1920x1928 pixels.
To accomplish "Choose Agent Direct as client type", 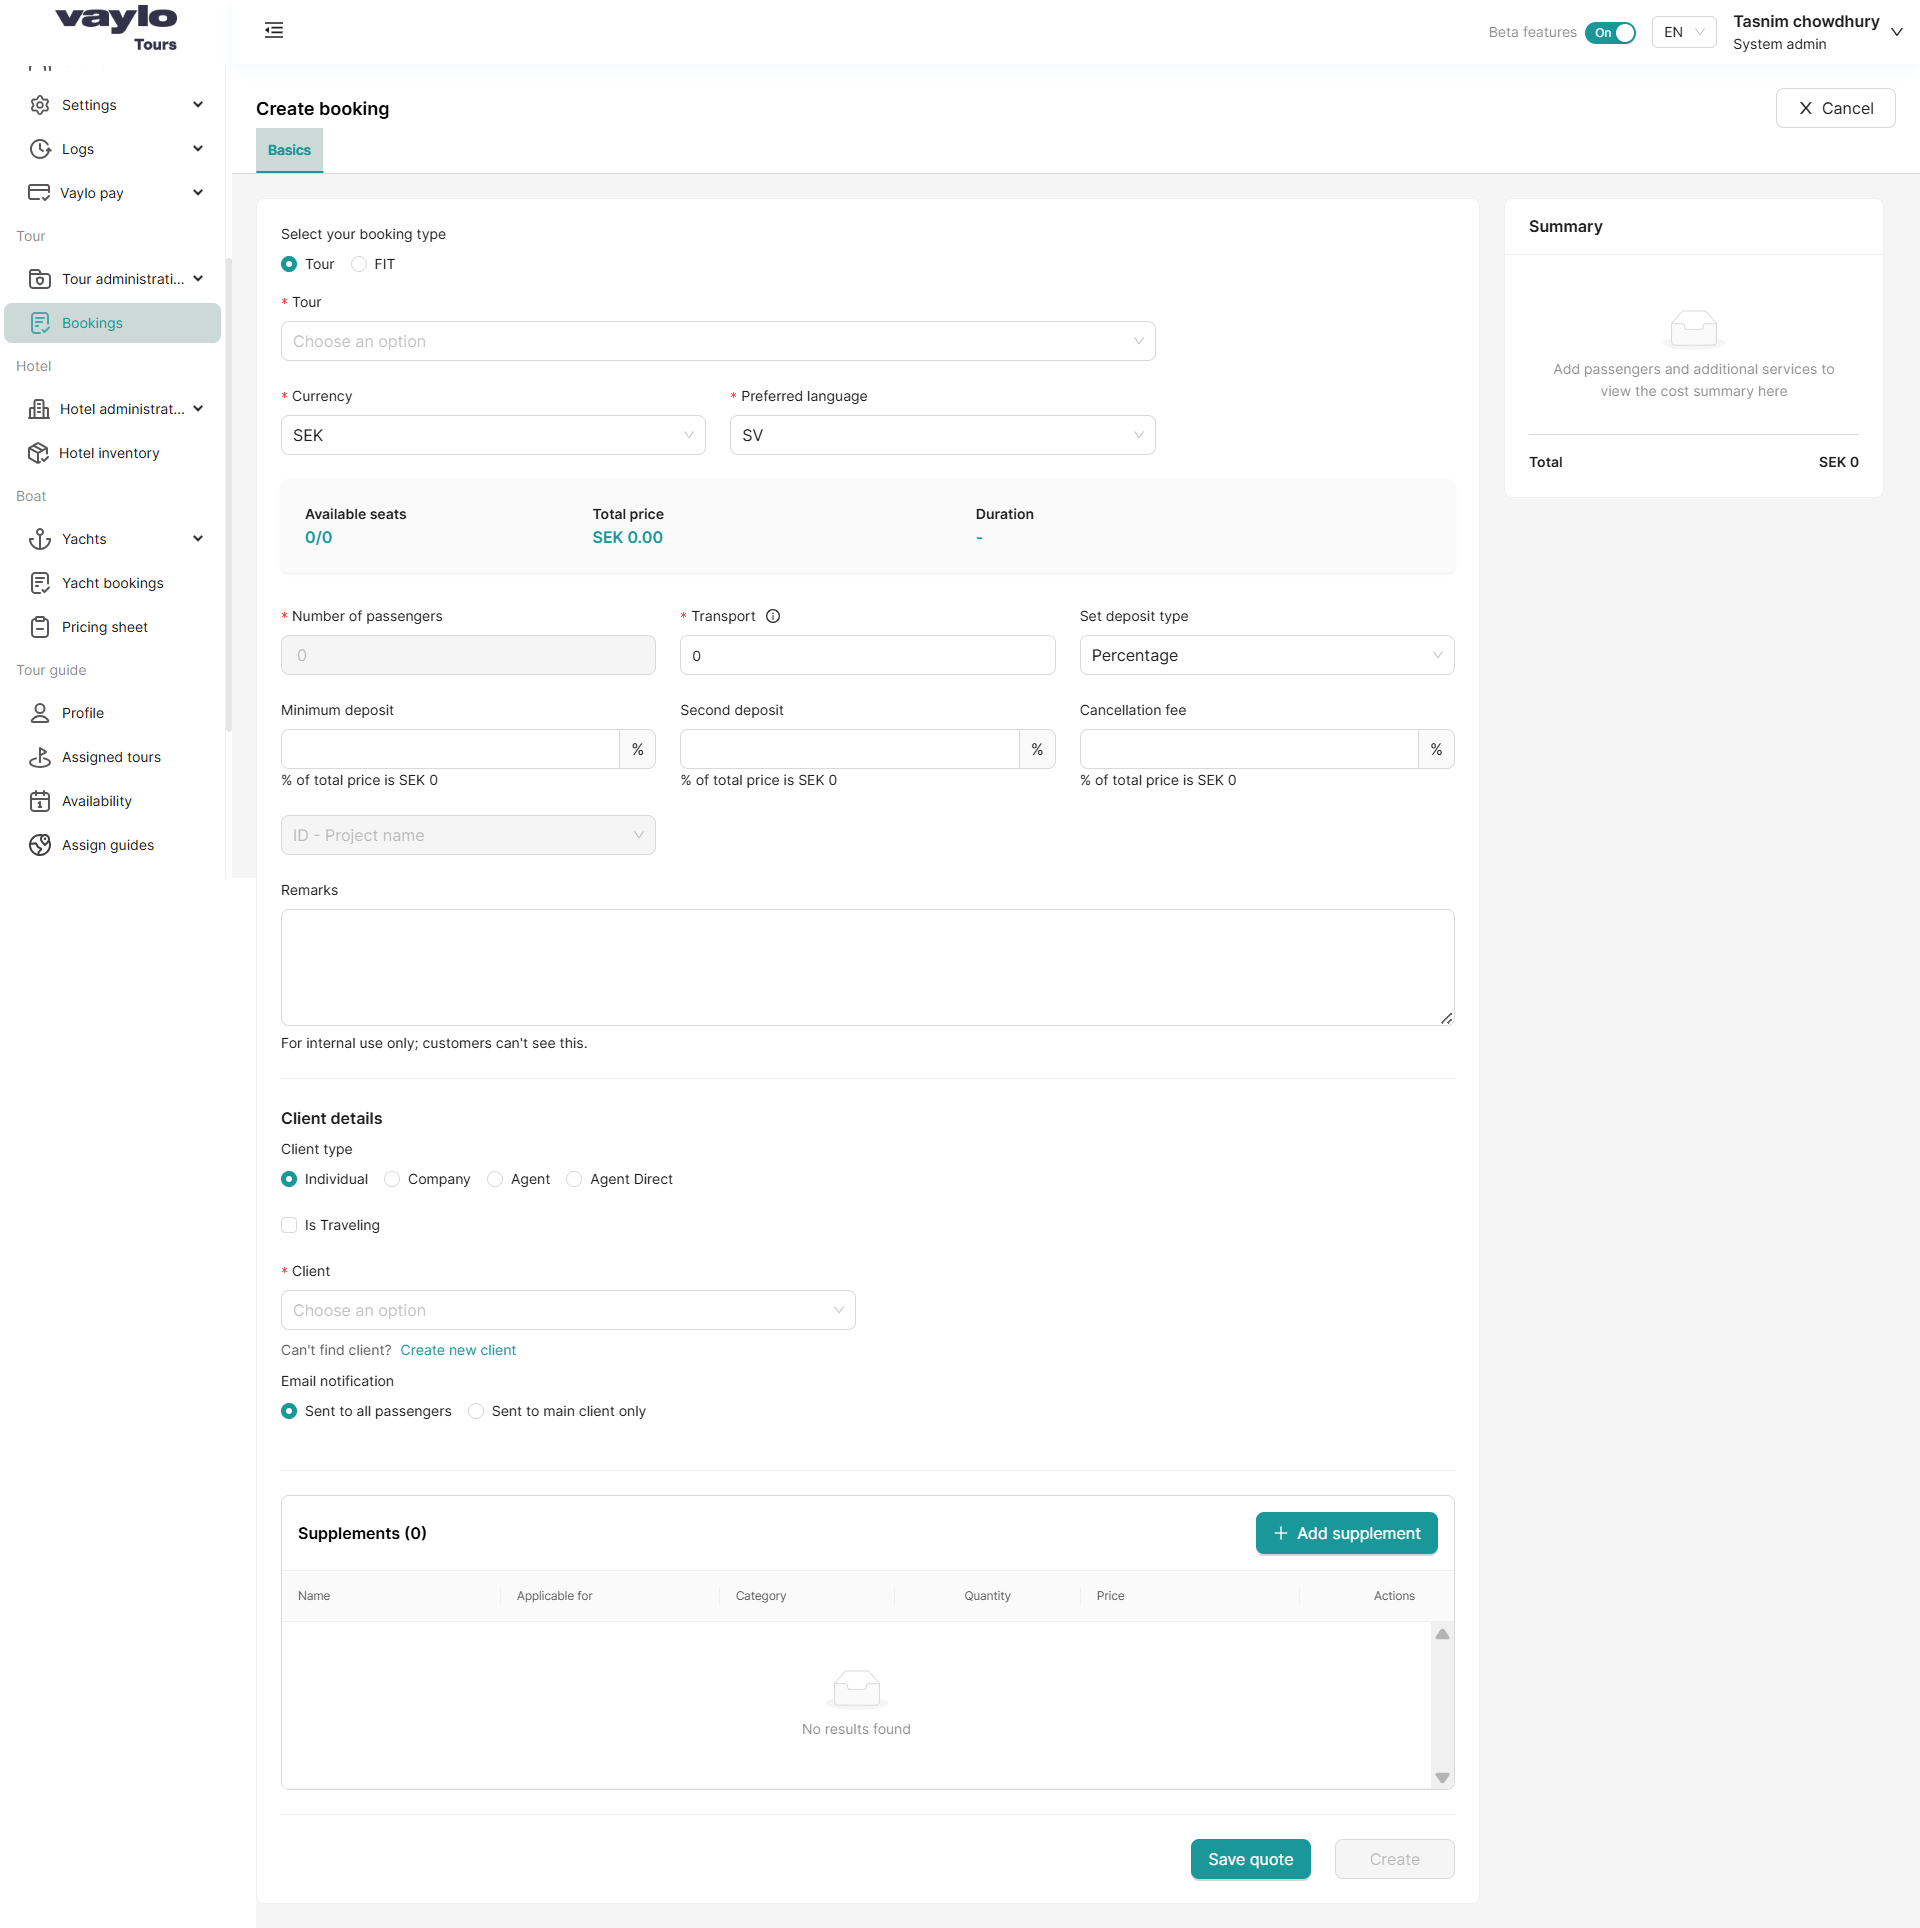I will [x=575, y=1179].
